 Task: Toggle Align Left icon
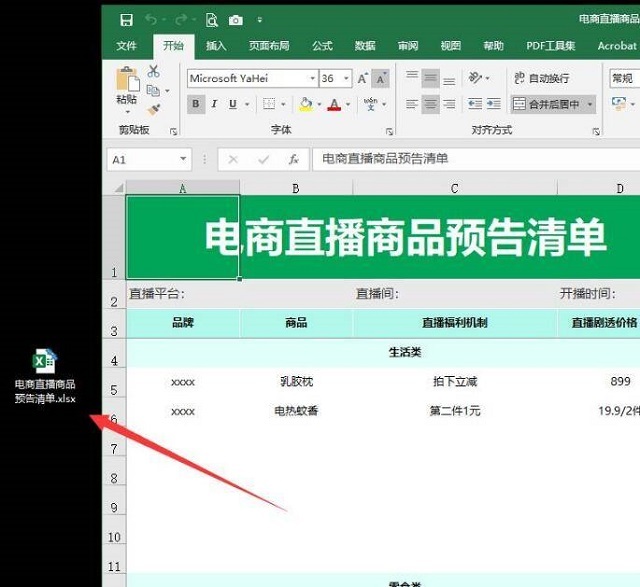412,104
